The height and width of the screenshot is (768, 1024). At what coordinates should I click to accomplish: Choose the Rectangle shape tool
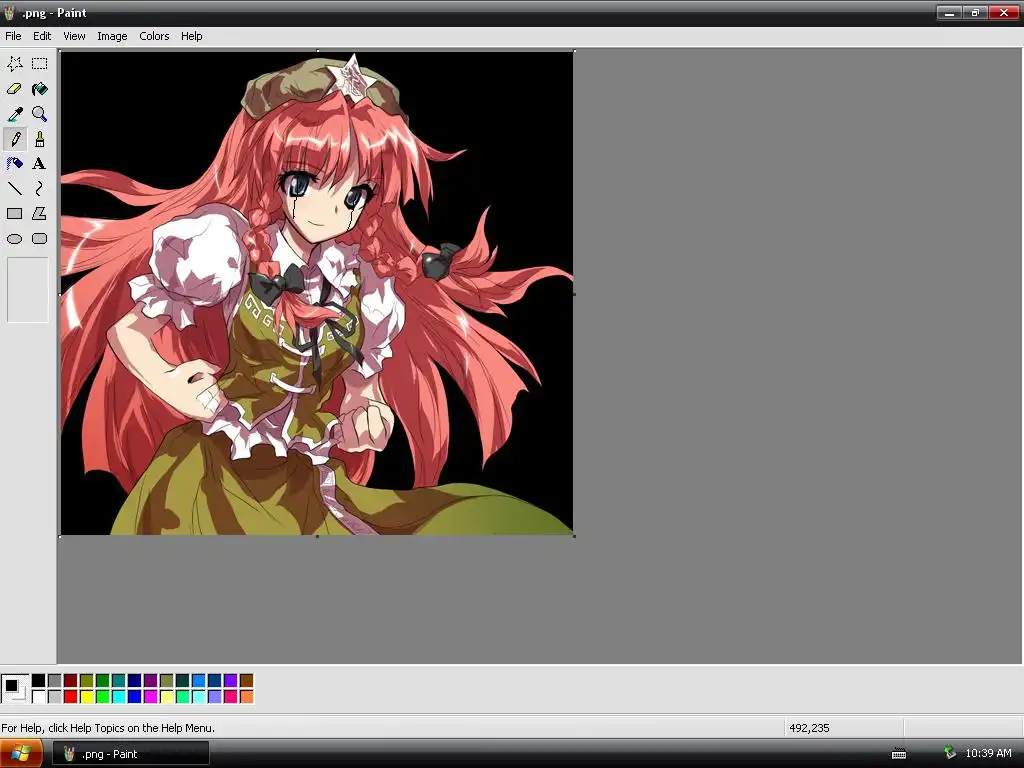(x=14, y=214)
